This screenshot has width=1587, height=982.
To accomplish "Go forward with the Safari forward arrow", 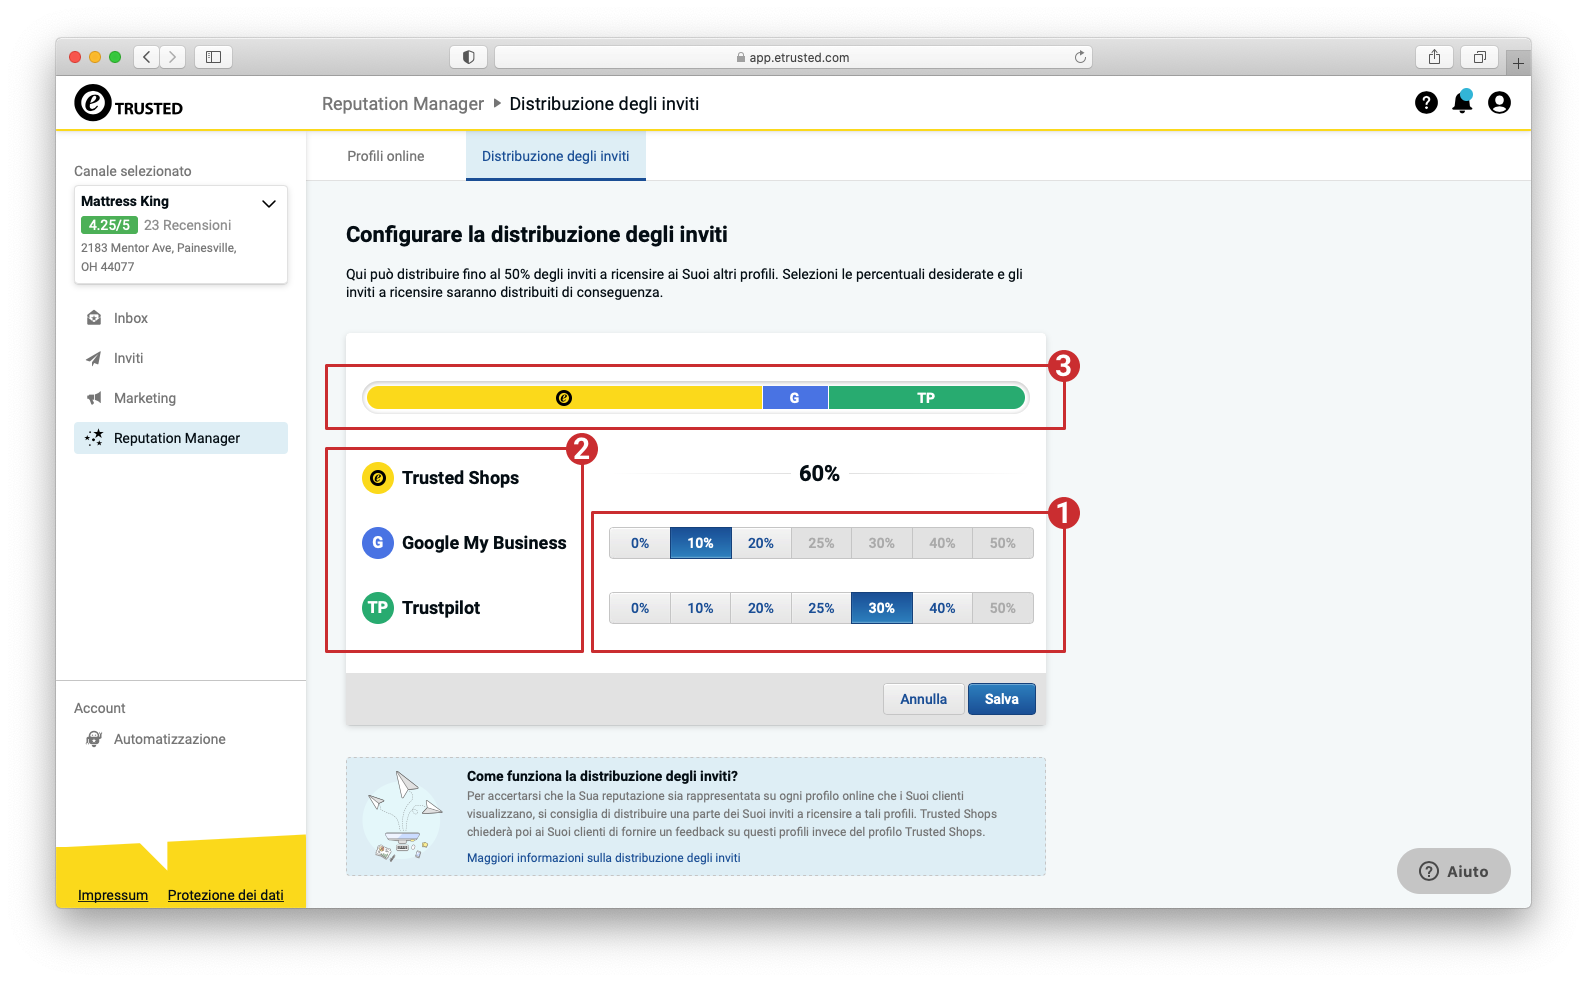I will tap(173, 57).
